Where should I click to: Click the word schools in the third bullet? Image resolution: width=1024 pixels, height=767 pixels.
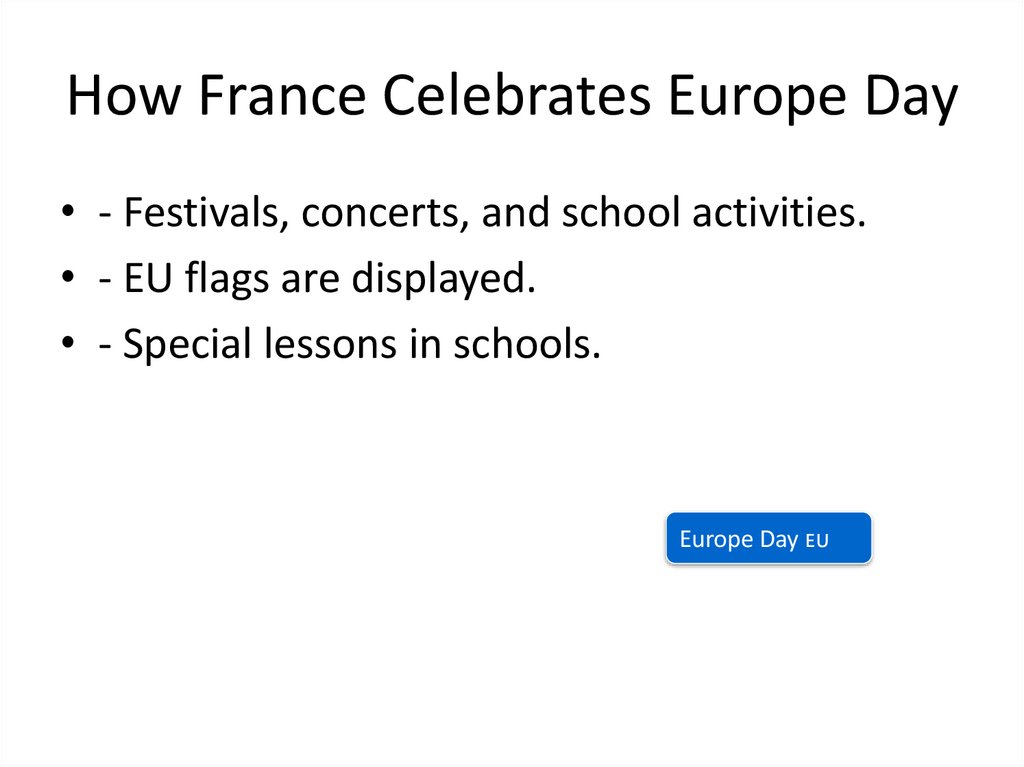[527, 345]
